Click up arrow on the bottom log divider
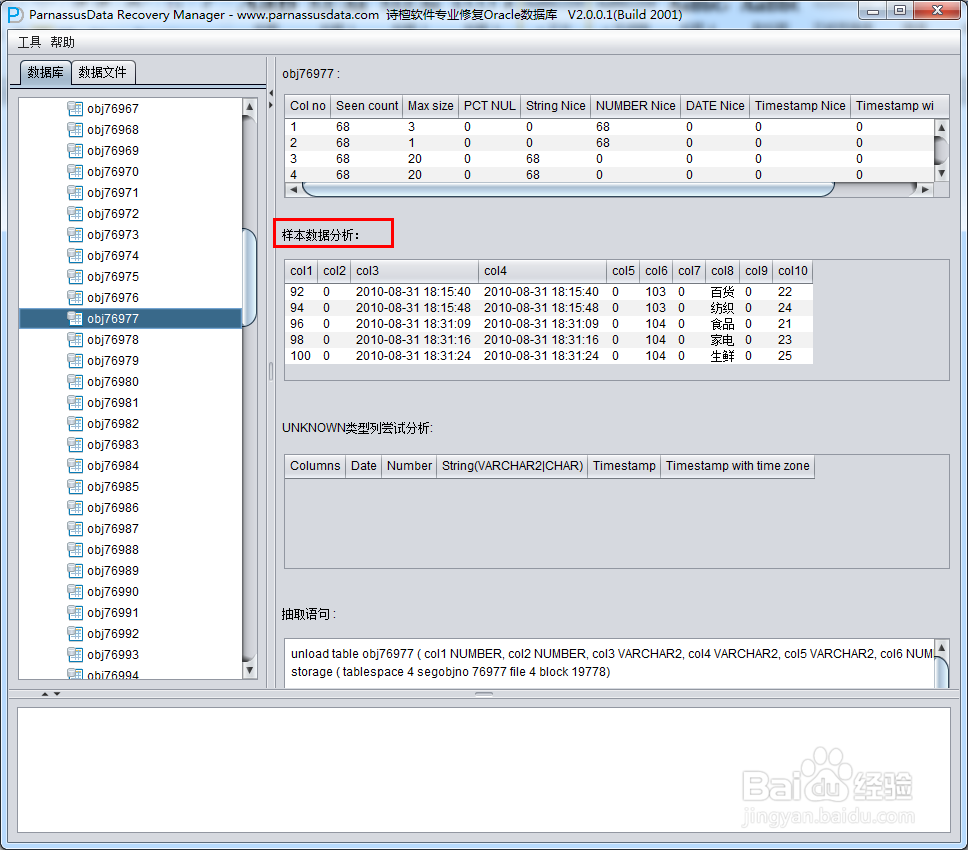The height and width of the screenshot is (850, 968). [x=44, y=694]
